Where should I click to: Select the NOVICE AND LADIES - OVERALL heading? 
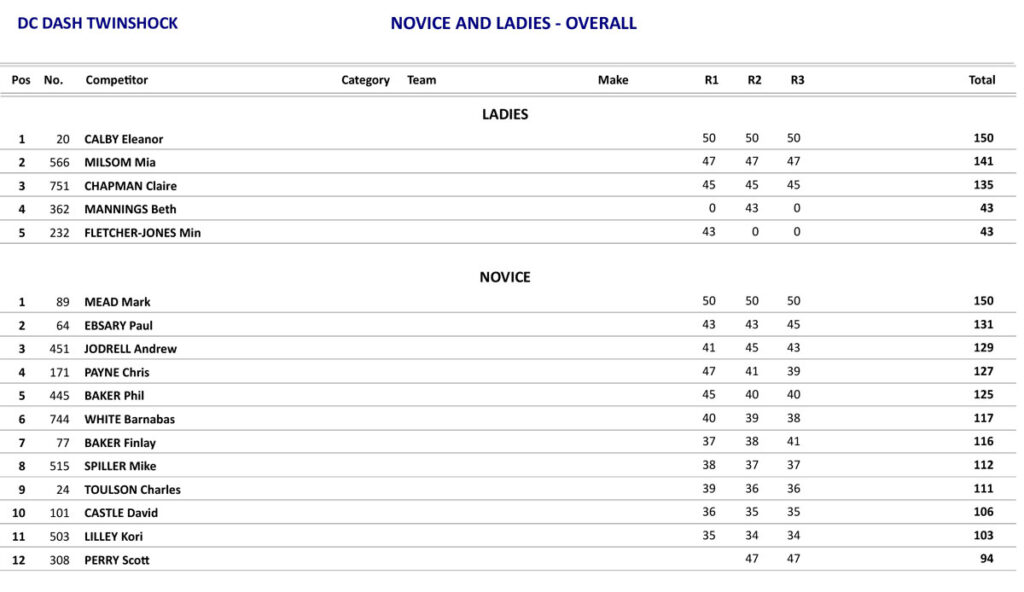click(x=513, y=23)
